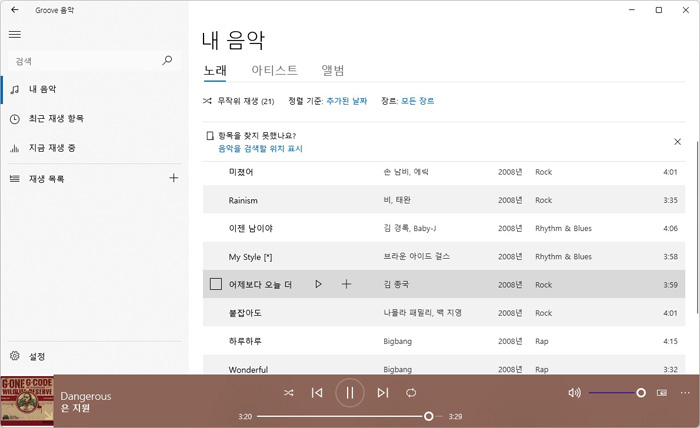
Task: Add a new playlist with plus icon
Action: (174, 178)
